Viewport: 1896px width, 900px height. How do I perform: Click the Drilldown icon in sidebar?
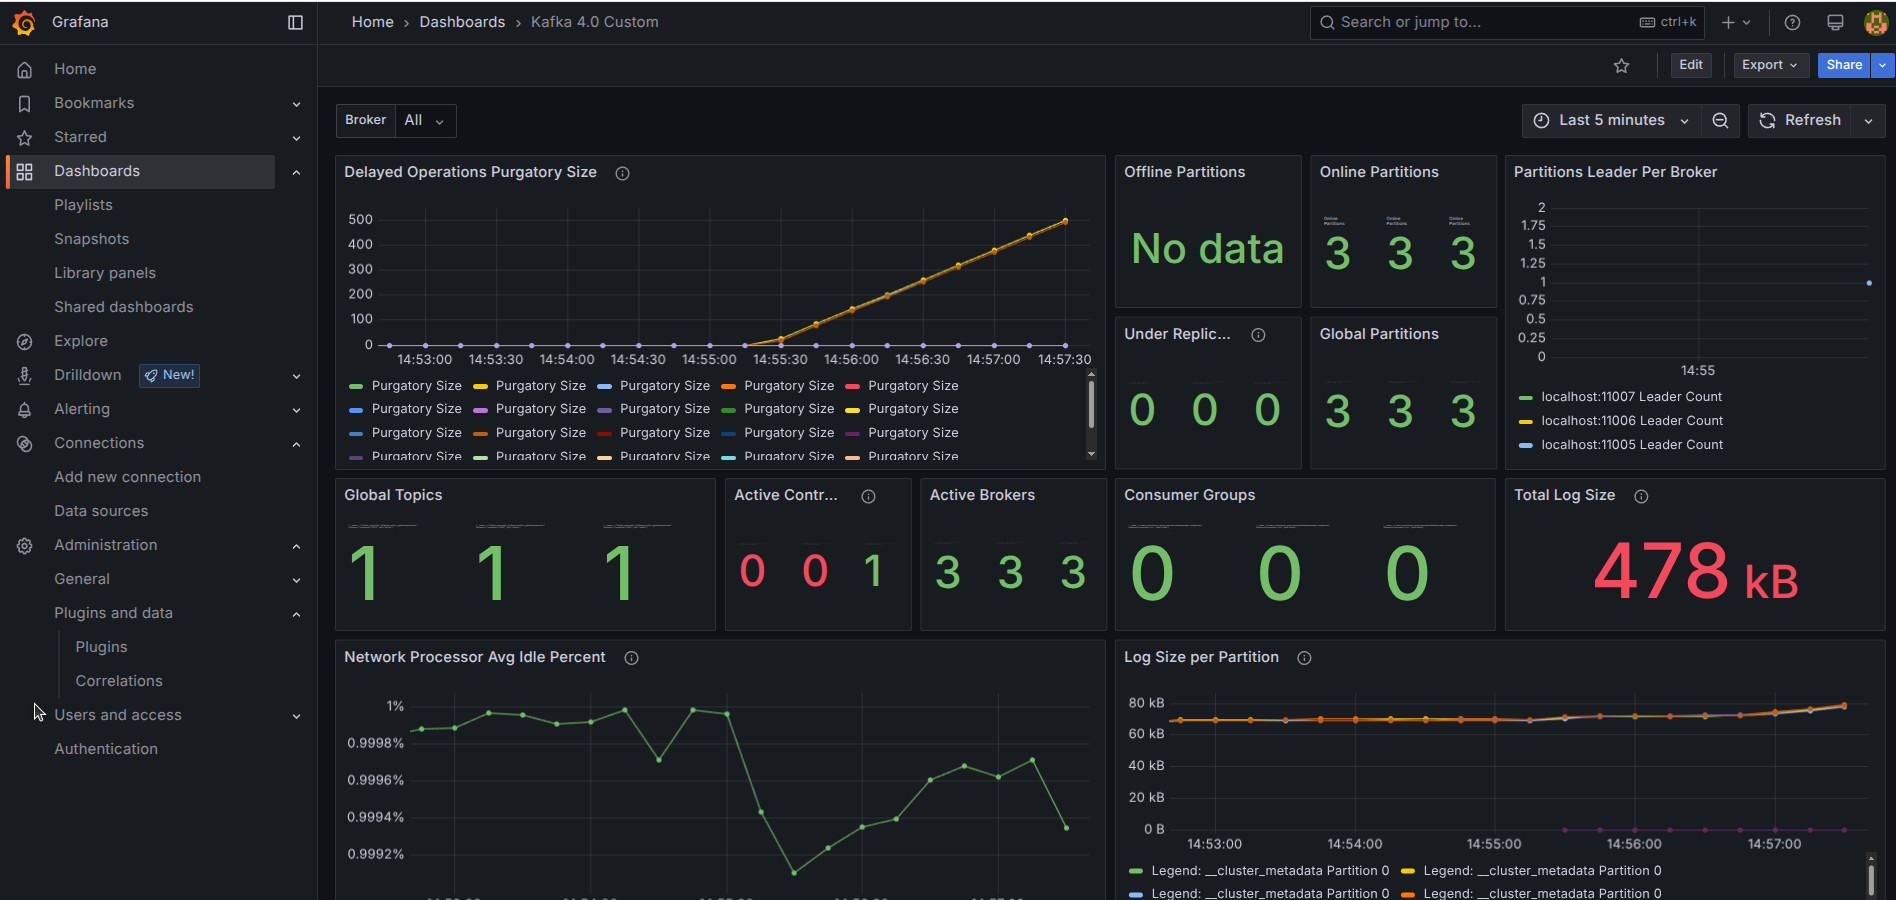click(x=25, y=375)
